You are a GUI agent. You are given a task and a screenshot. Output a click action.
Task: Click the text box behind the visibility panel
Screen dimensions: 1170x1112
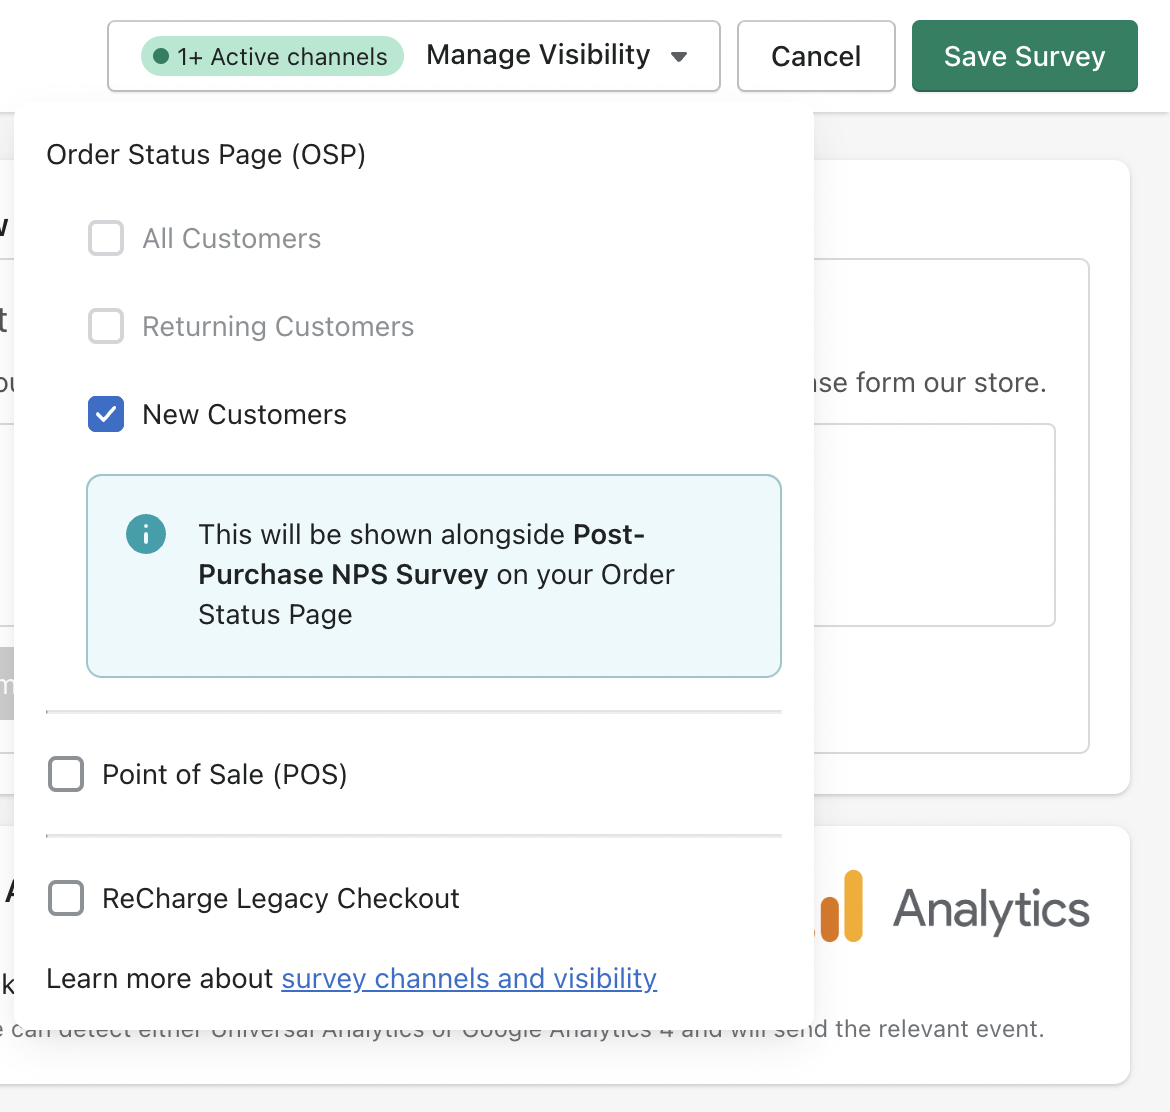[934, 525]
